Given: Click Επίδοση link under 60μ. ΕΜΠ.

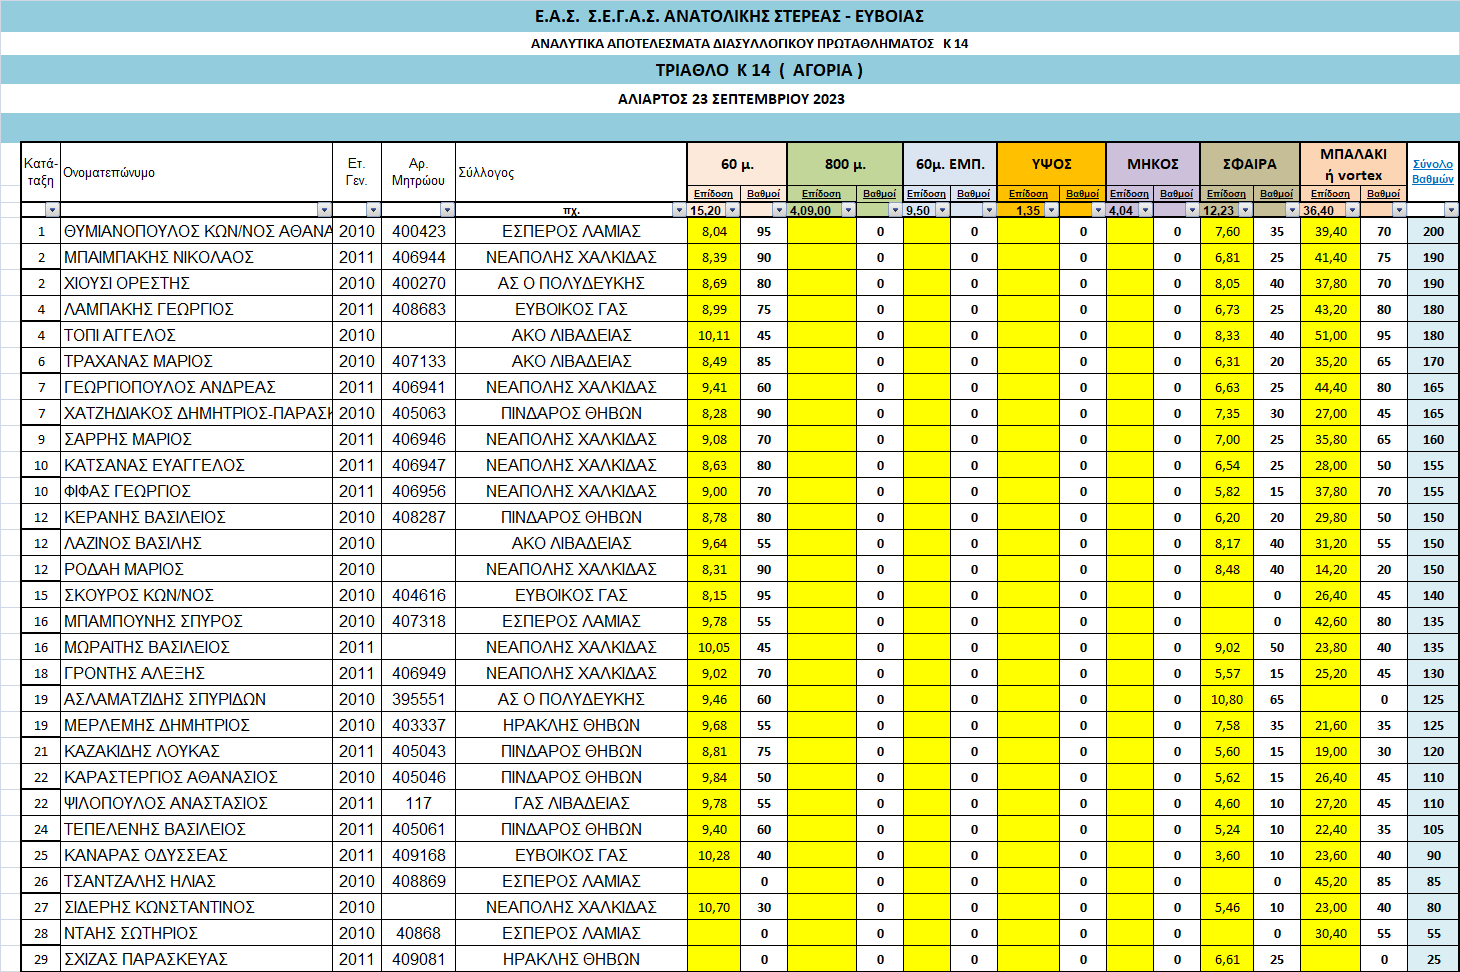Looking at the screenshot, I should (926, 194).
